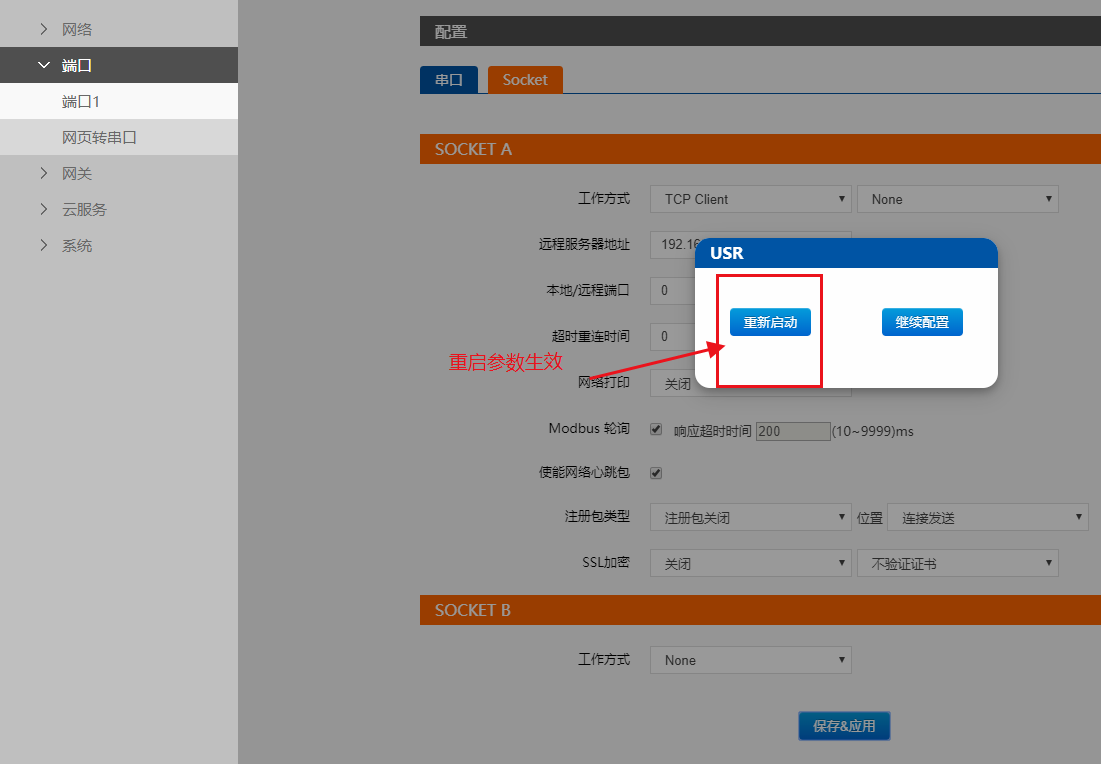Select 端口1 in the sidebar
Screen dimensions: 1101x764
tap(81, 101)
